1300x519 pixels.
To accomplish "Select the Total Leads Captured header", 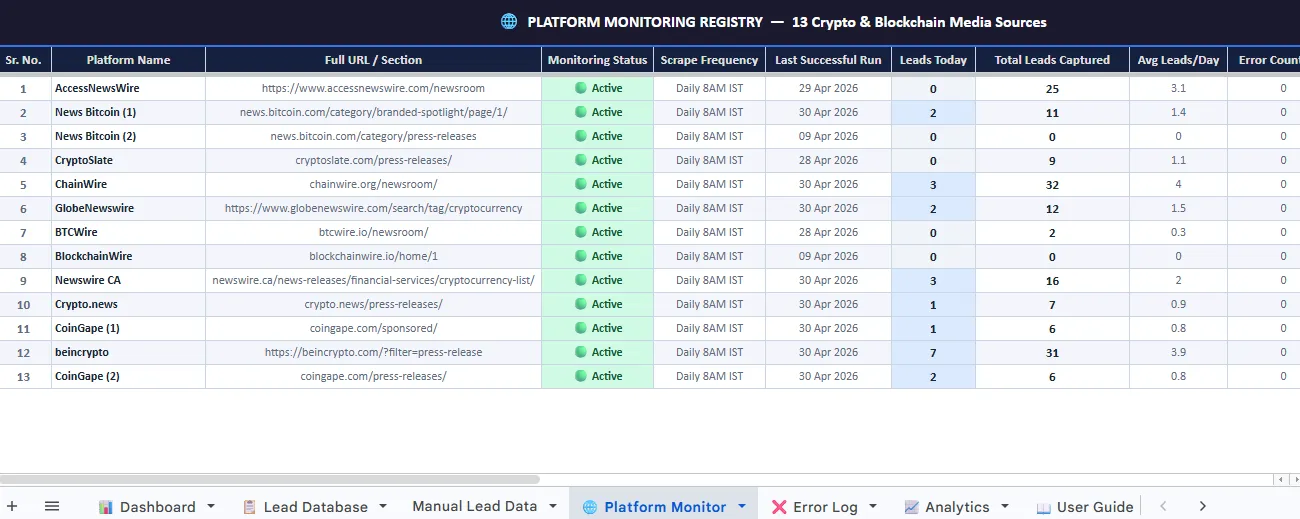I will pyautogui.click(x=1052, y=60).
